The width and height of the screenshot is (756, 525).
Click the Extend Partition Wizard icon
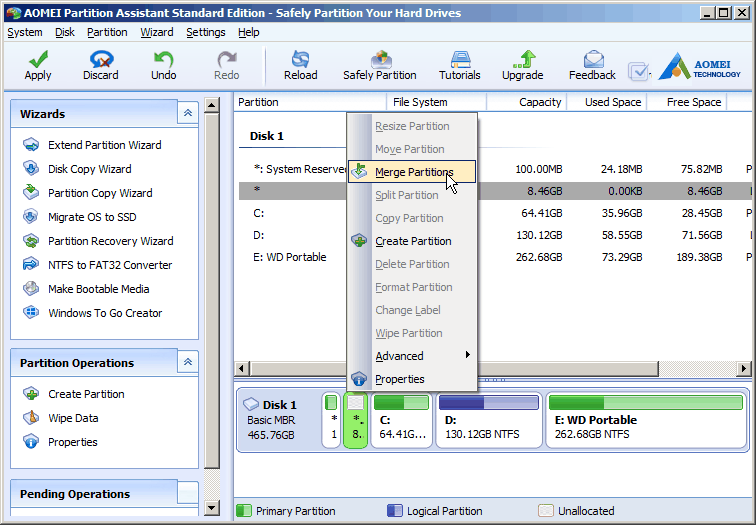click(31, 145)
